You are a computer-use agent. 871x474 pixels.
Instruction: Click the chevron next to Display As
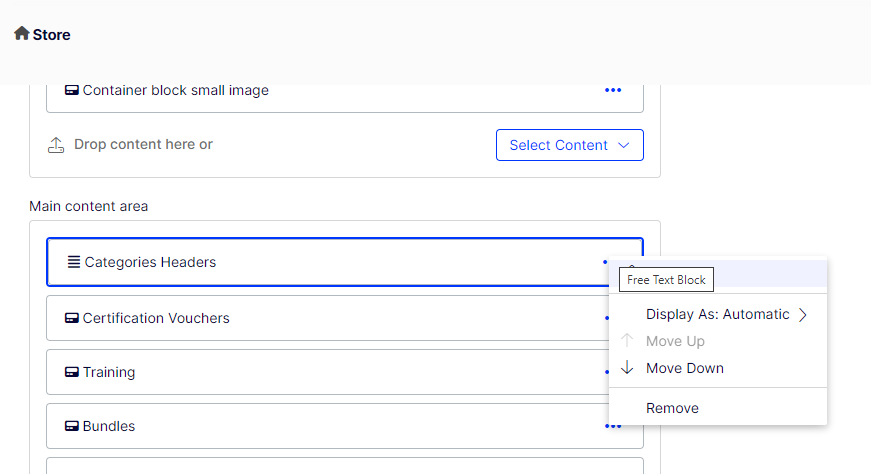coord(802,315)
